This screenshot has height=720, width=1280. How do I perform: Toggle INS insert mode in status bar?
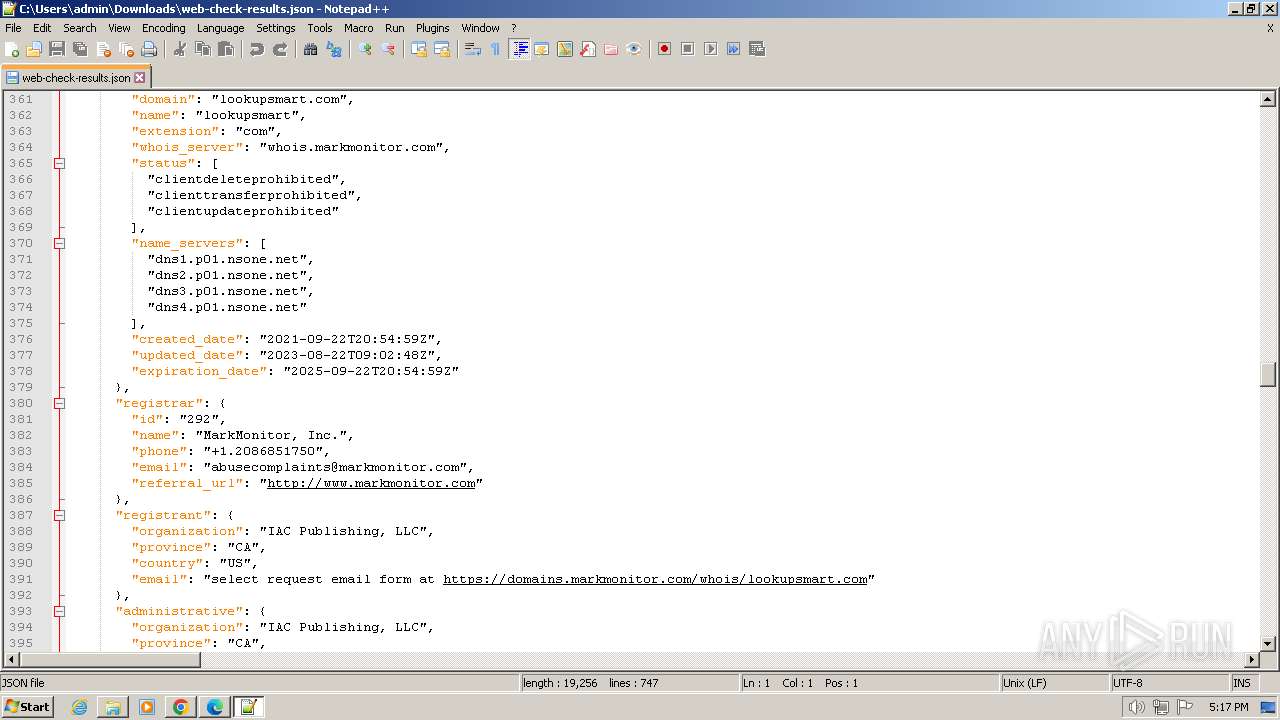pos(1243,683)
